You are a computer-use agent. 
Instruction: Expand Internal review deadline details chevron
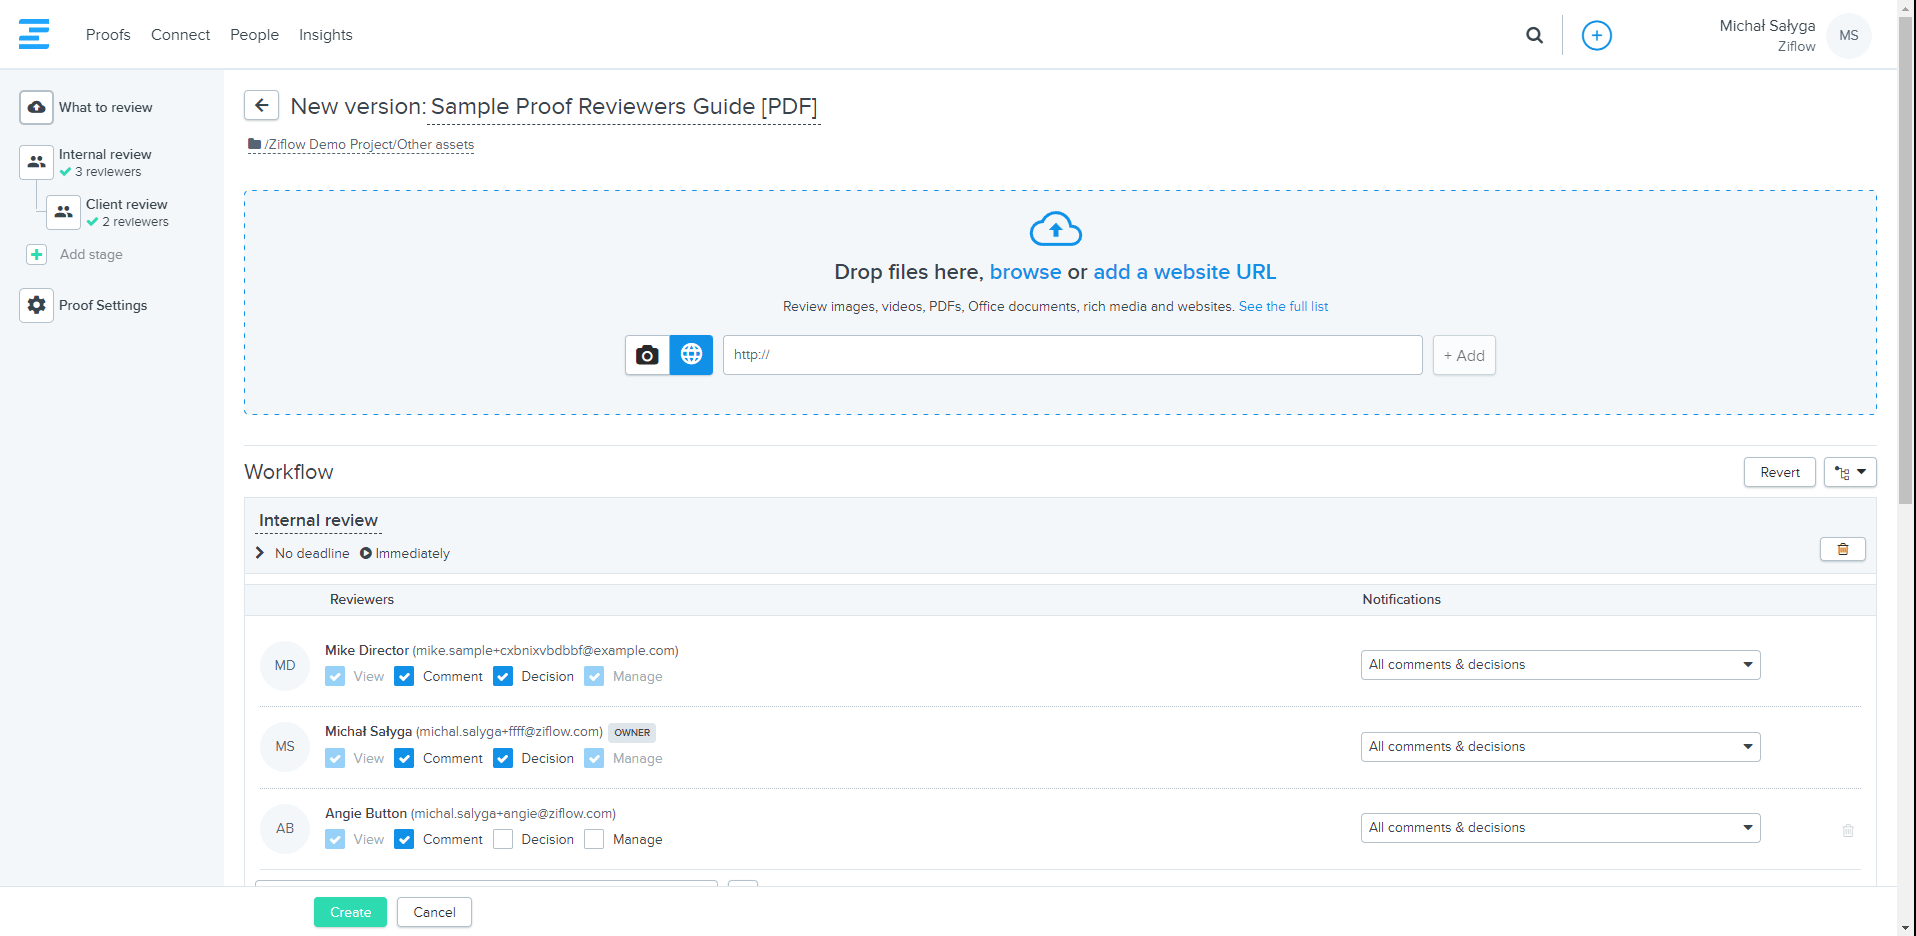click(260, 553)
